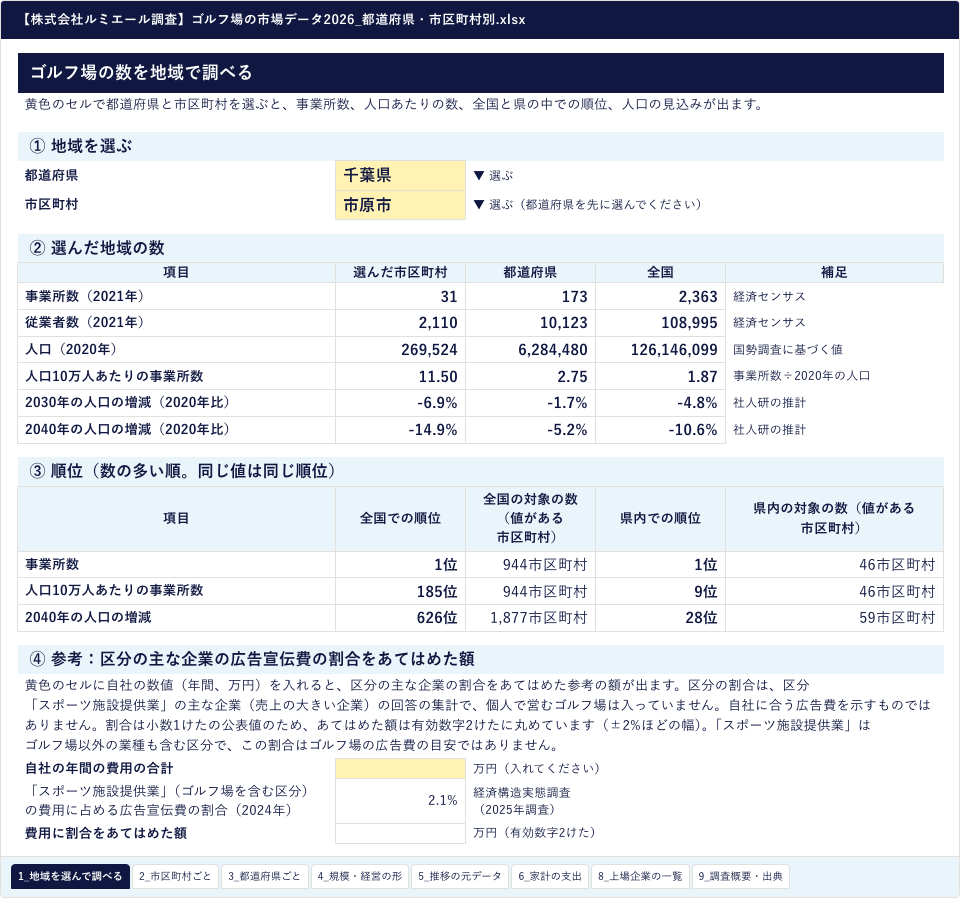This screenshot has width=960, height=898.
Task: Click the 2.1% advertising ratio cell
Action: (400, 800)
